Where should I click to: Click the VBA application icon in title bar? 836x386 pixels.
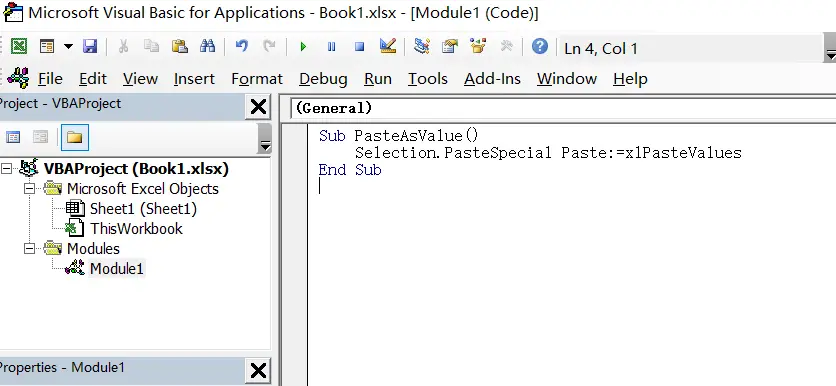pyautogui.click(x=13, y=12)
